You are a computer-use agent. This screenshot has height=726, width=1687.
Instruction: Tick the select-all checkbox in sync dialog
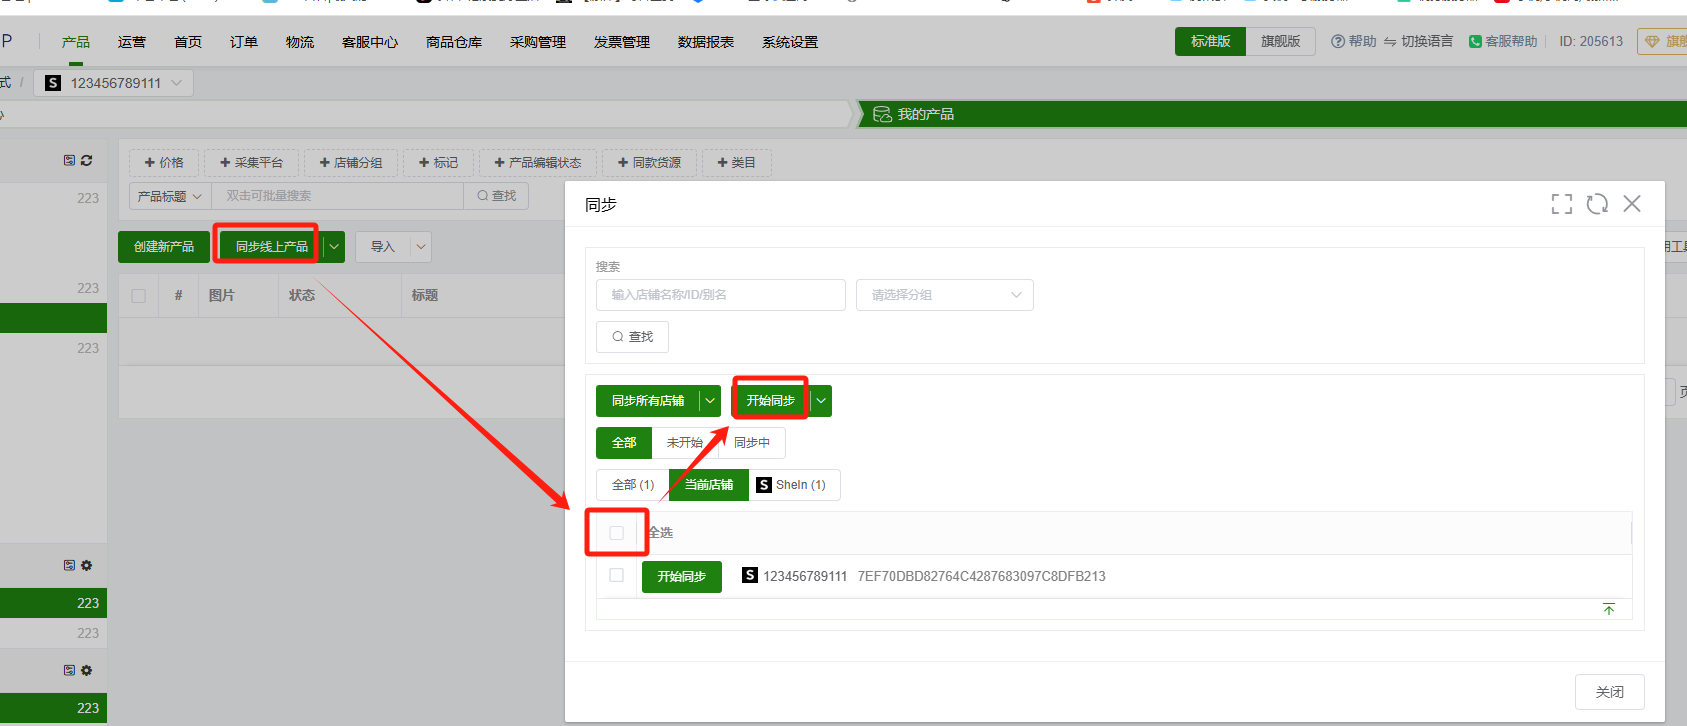click(x=616, y=533)
